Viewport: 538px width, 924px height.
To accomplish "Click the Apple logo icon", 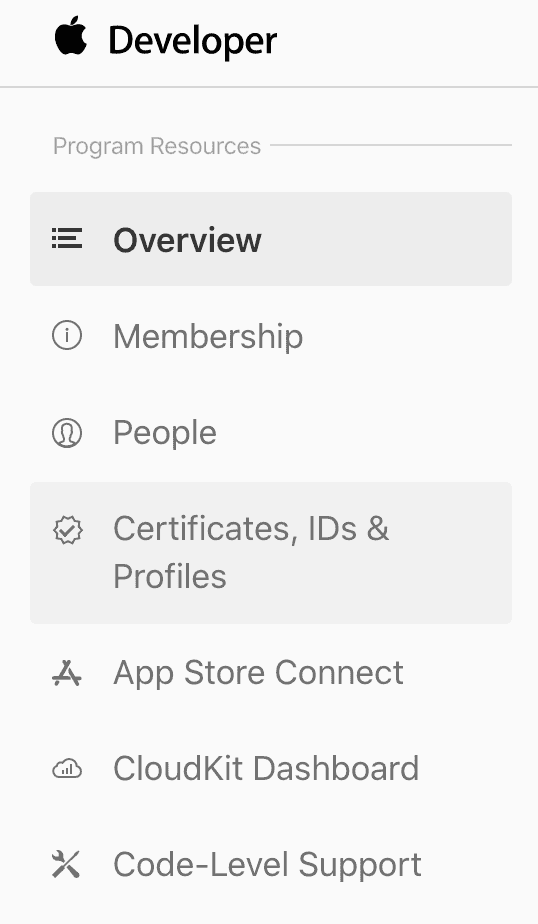I will point(71,37).
